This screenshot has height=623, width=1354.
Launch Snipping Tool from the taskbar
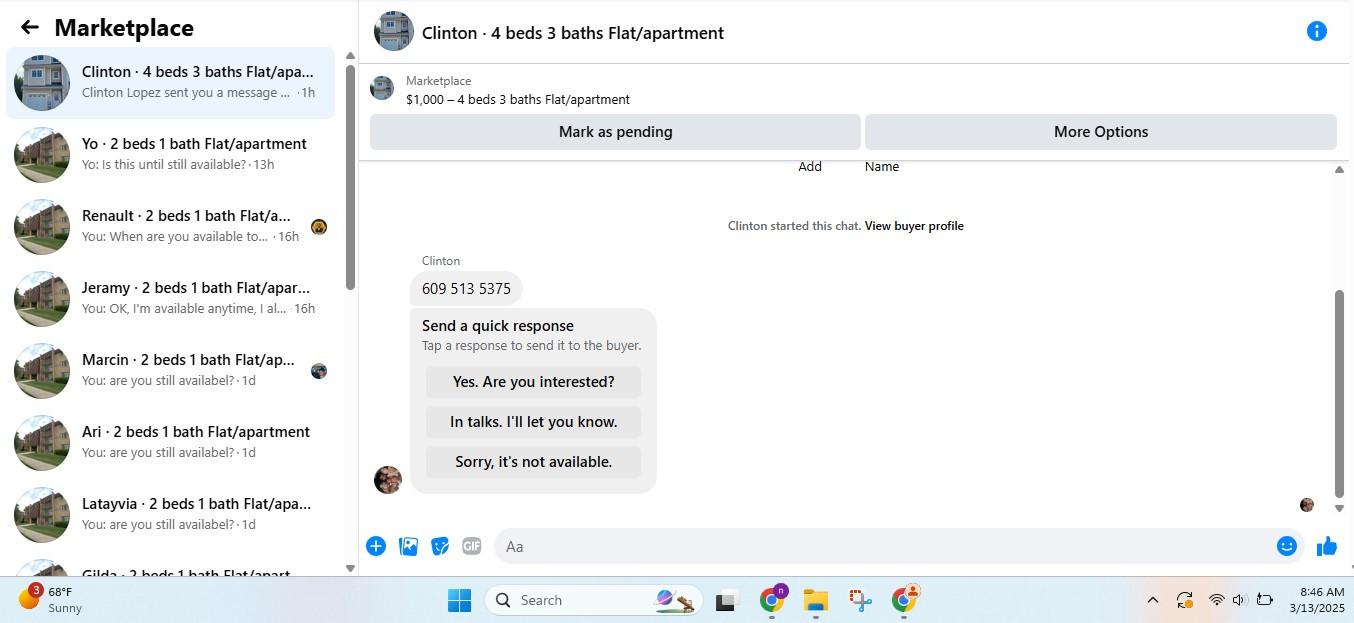(x=861, y=600)
